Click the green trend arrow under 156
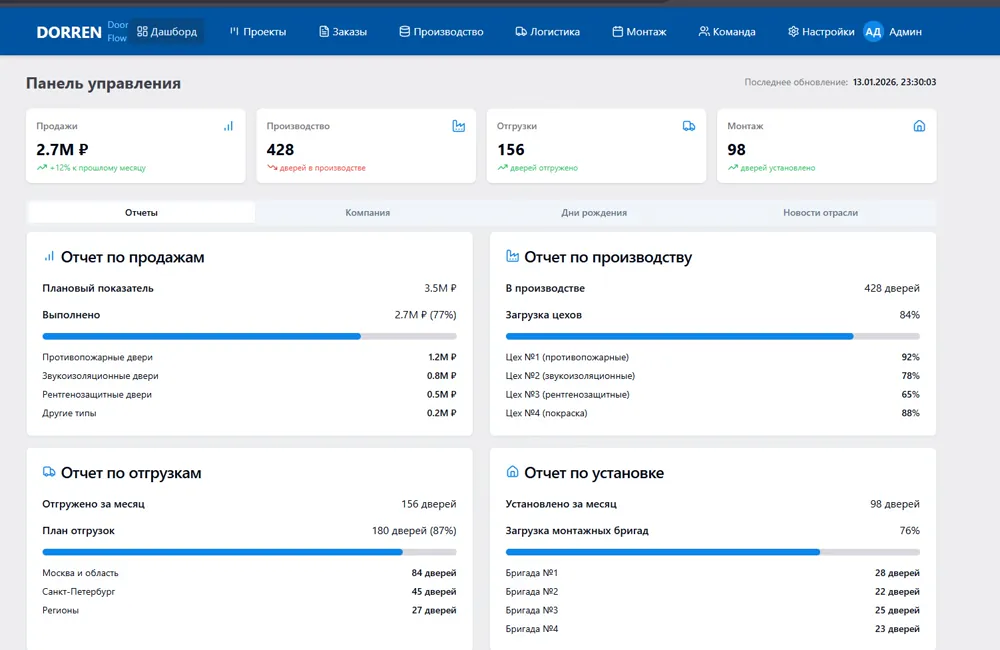 [503, 168]
